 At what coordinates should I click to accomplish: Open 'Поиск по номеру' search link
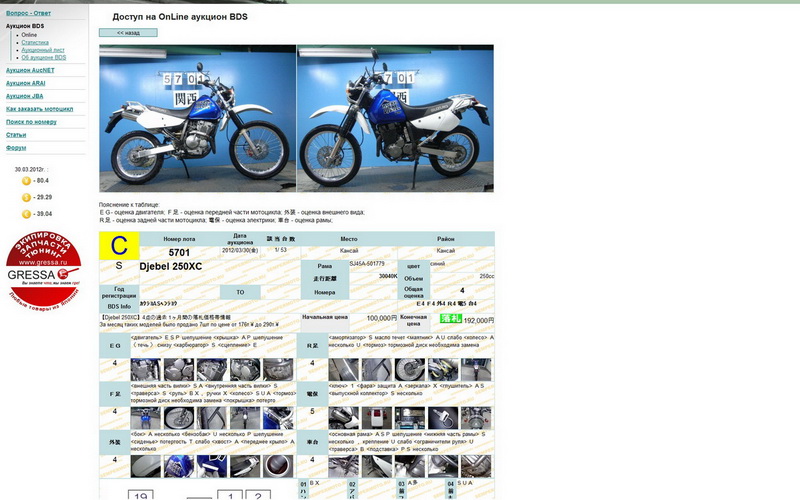29,121
